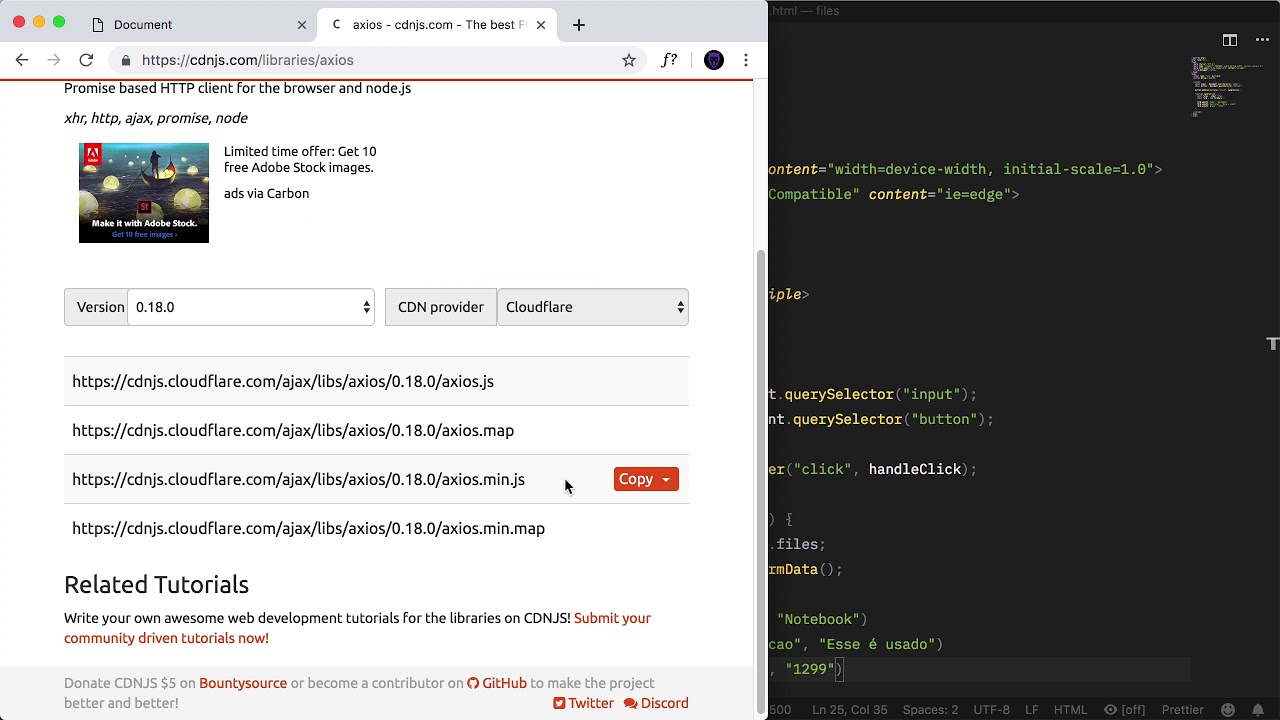
Task: Open the f? browser extension
Action: 670,60
